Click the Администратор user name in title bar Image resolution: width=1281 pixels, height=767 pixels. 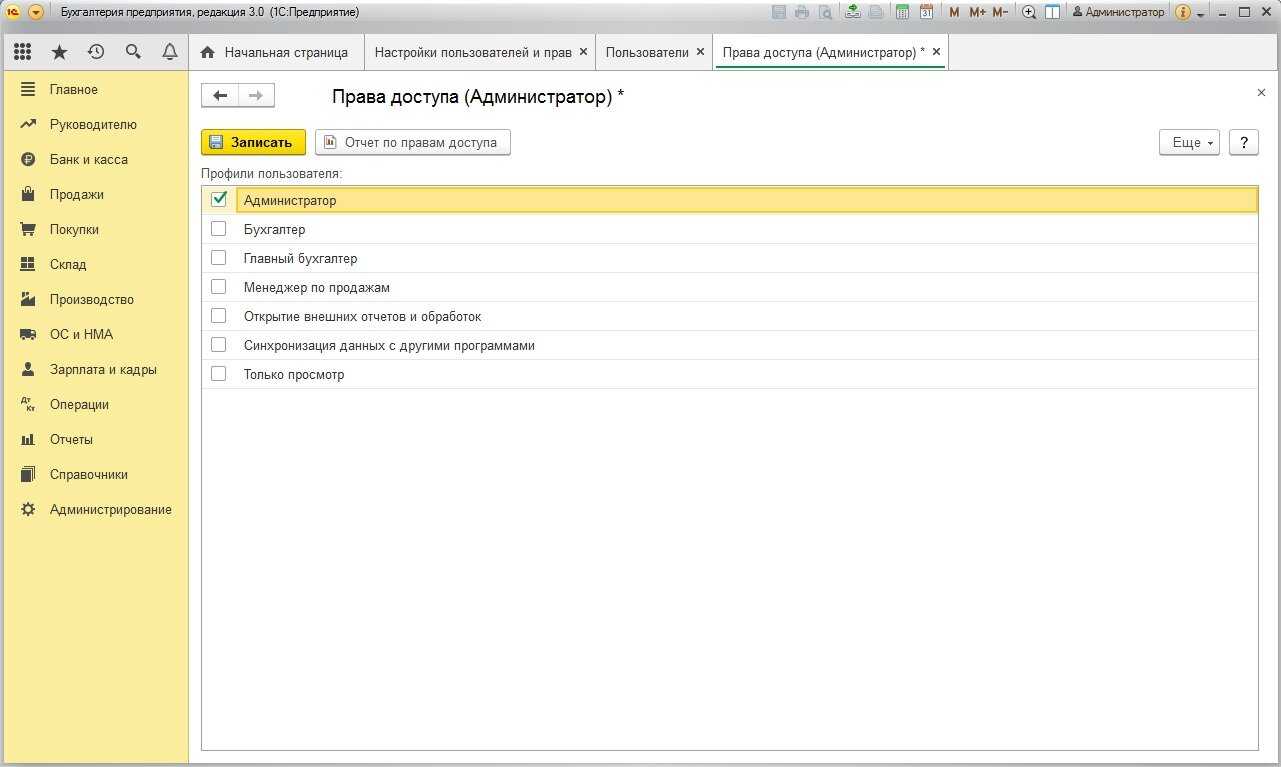coord(1118,12)
